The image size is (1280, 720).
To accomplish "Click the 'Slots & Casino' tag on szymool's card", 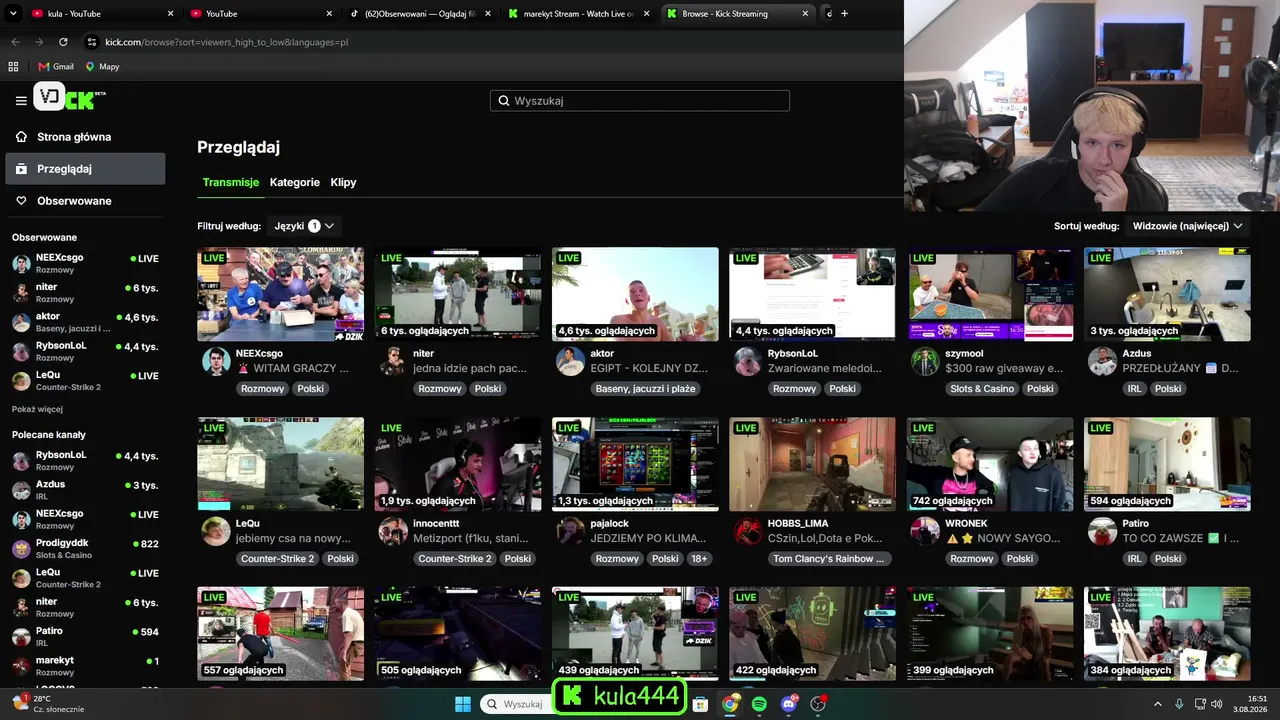I will (983, 389).
